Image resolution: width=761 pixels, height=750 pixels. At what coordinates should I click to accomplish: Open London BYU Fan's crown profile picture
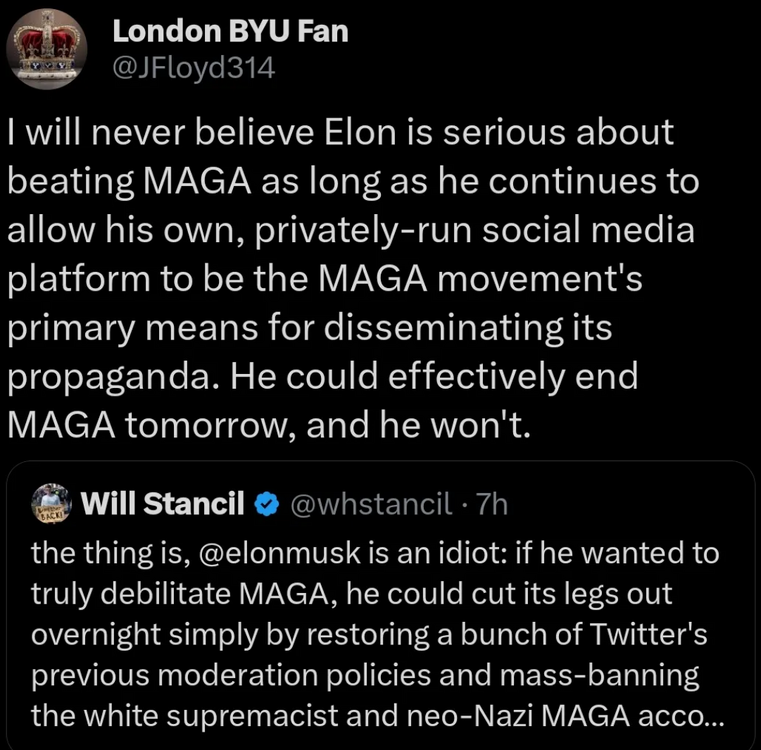coord(46,48)
